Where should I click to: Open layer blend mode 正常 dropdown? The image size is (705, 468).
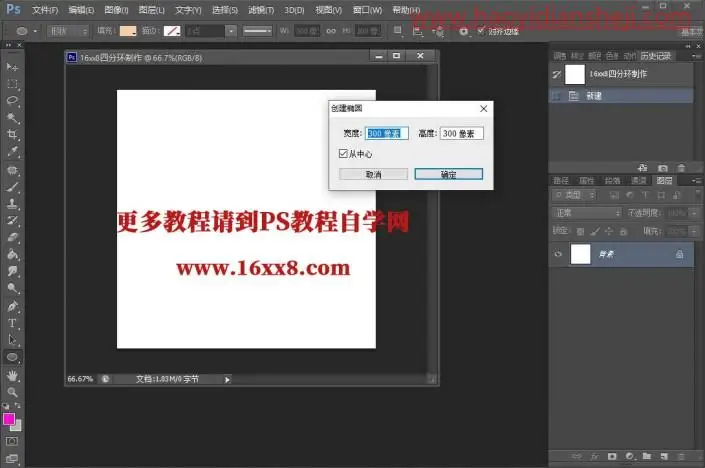pos(587,213)
